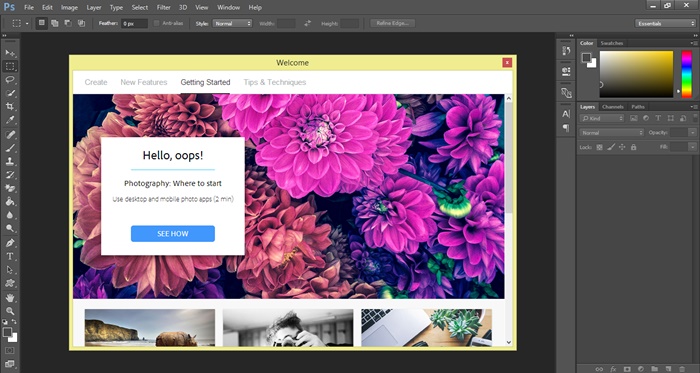Choose Intersect with selection mode
Screen dimensions: 700x373
pyautogui.click(x=82, y=23)
